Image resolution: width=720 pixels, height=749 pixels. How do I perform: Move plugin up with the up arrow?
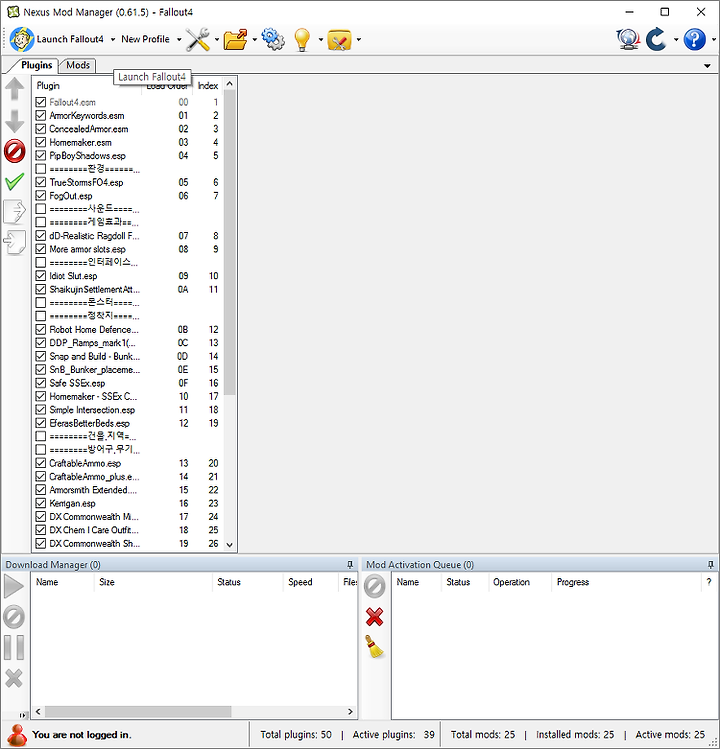[15, 89]
